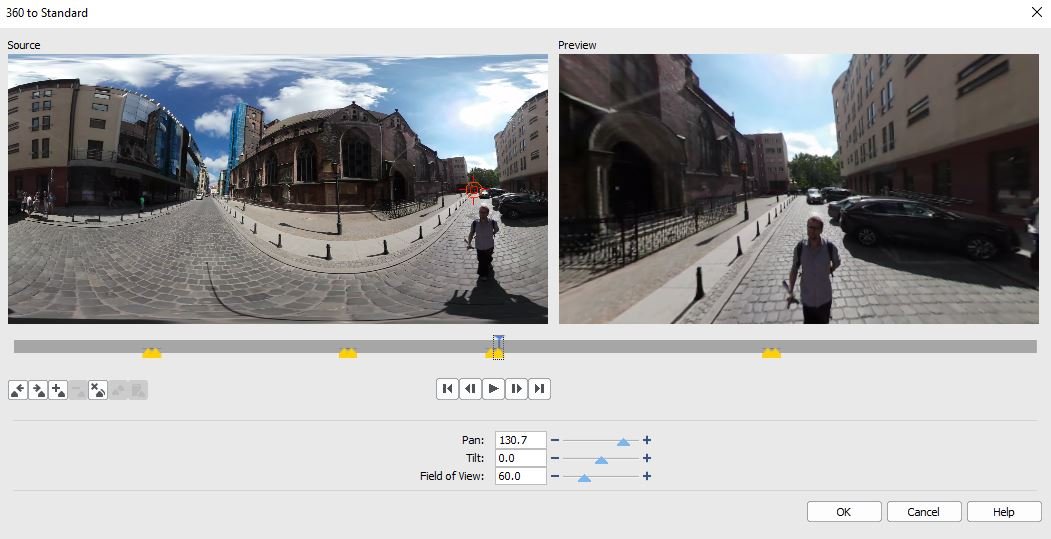This screenshot has width=1051, height=539.
Task: Step forward one frame
Action: (x=516, y=389)
